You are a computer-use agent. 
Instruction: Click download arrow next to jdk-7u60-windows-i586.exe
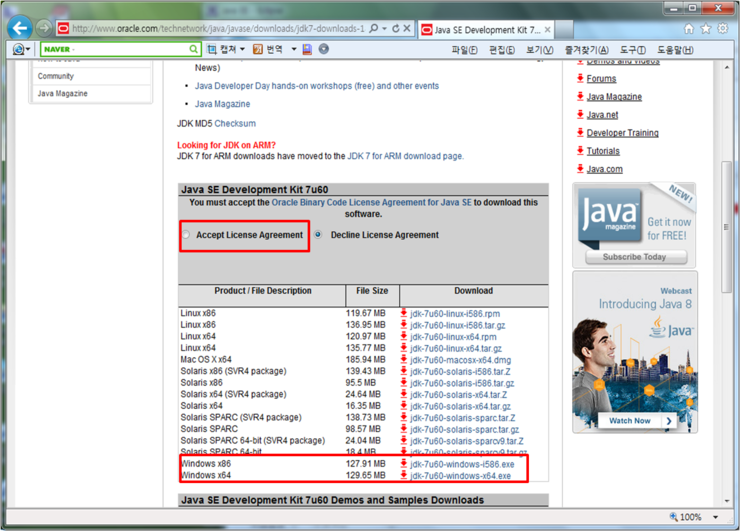[x=404, y=464]
